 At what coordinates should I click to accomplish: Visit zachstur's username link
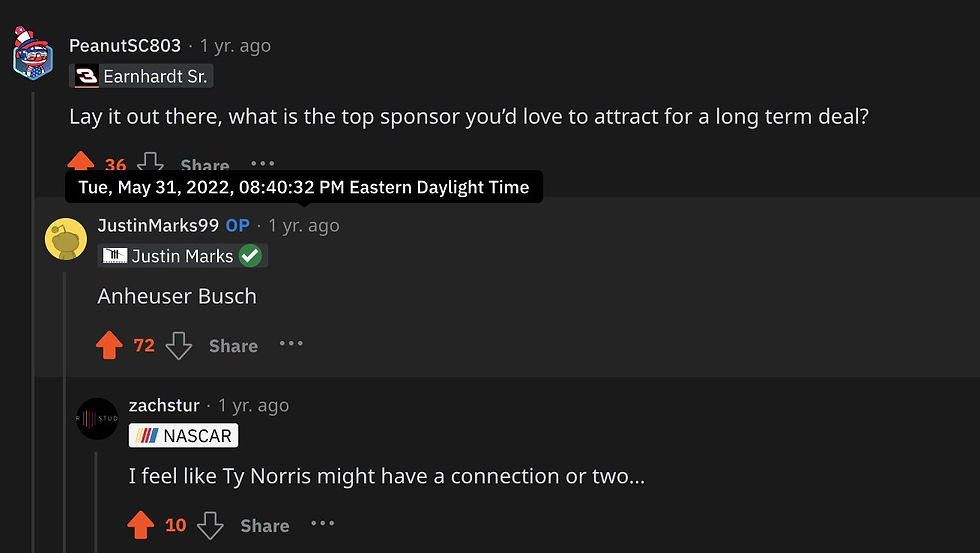pyautogui.click(x=164, y=406)
